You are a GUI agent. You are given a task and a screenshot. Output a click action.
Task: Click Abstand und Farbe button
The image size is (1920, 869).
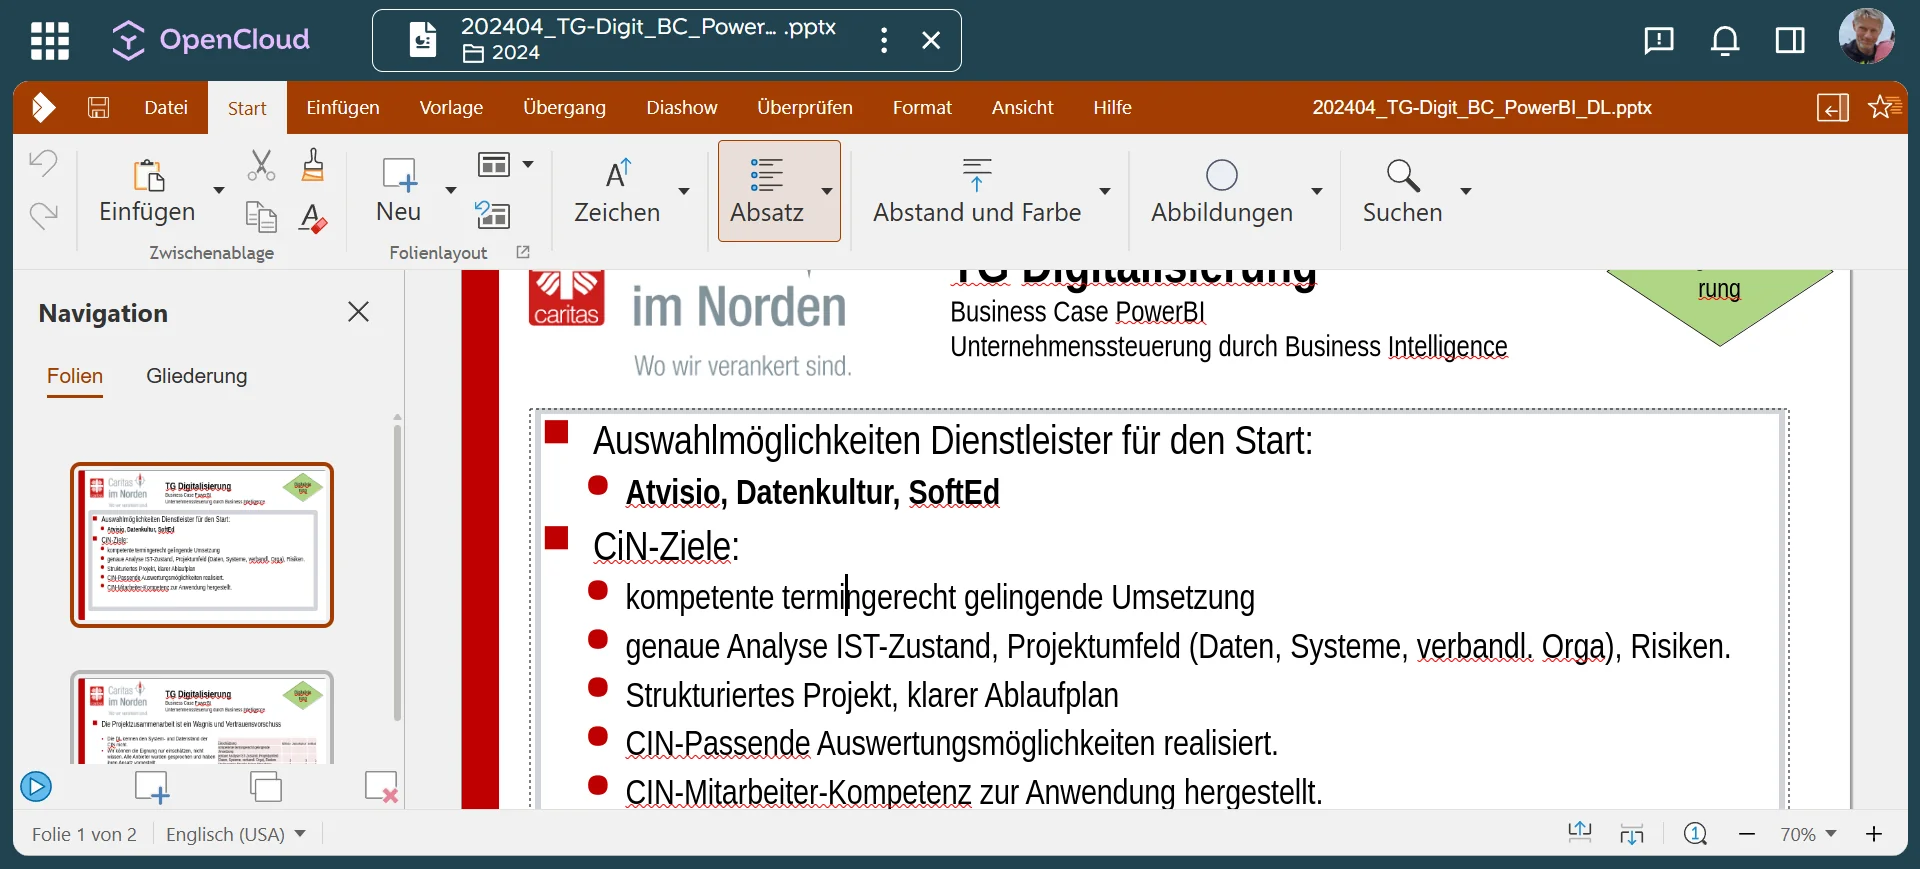tap(977, 191)
